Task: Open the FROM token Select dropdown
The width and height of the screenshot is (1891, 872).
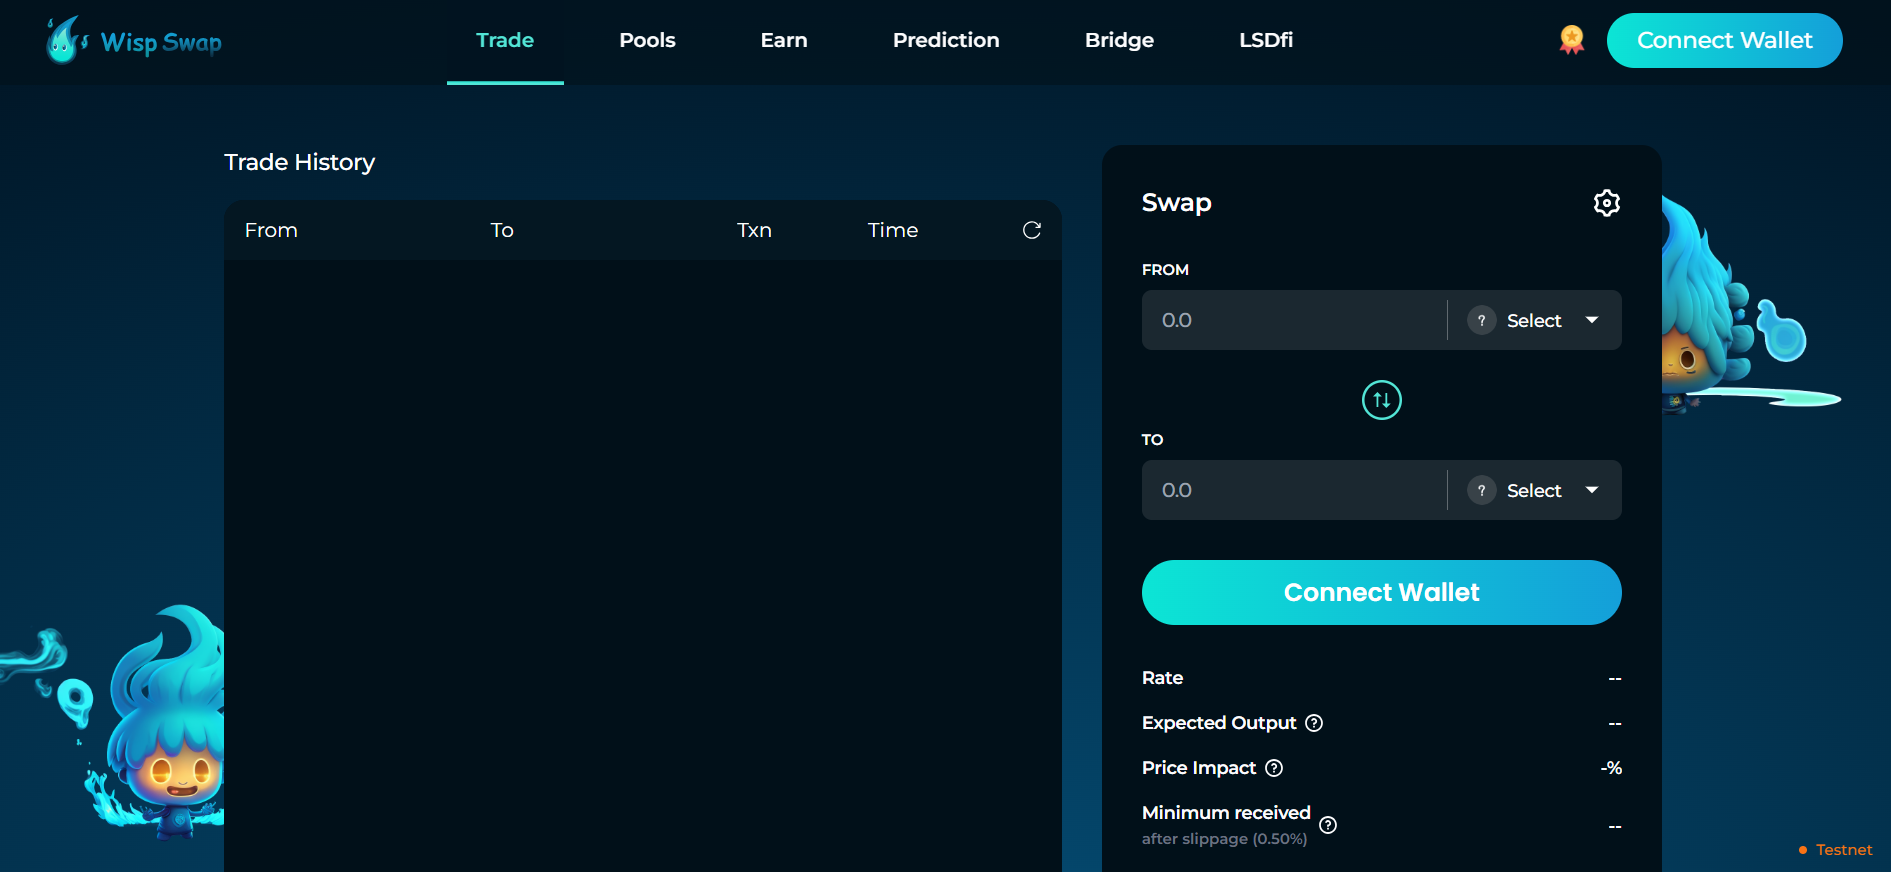Action: pyautogui.click(x=1534, y=320)
